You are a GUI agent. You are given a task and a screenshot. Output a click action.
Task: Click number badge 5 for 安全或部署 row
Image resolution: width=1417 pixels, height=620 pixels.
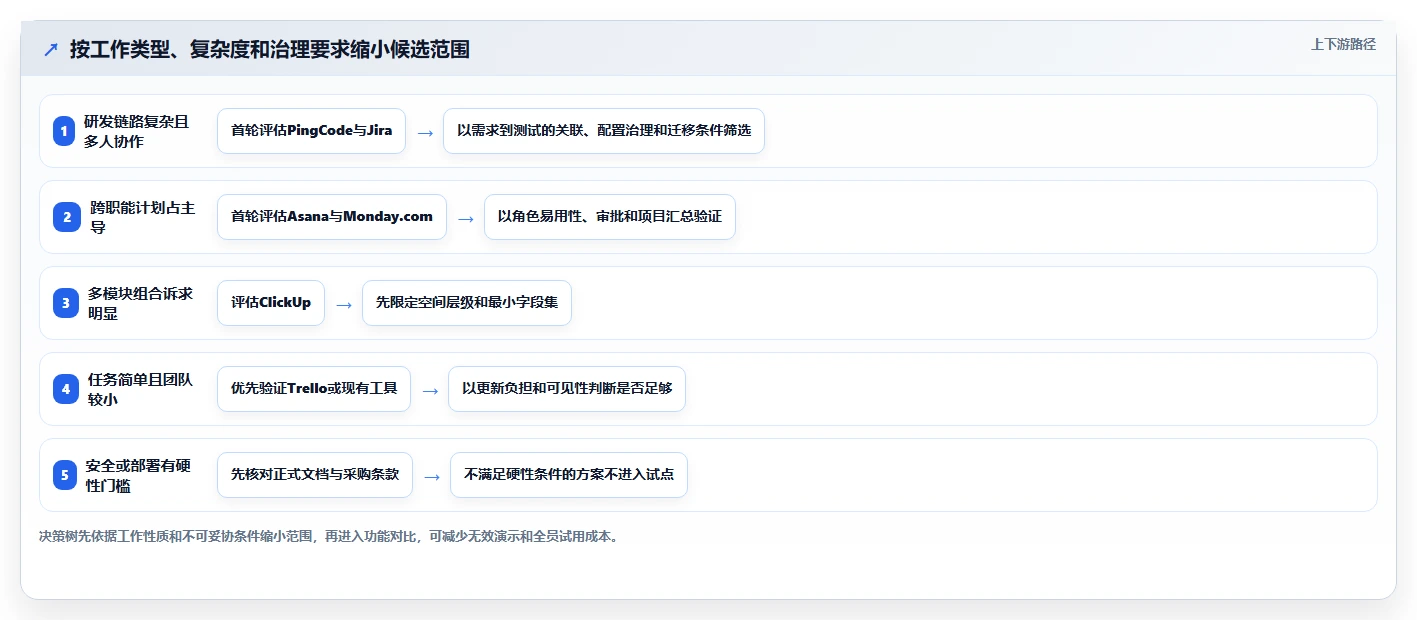[65, 475]
